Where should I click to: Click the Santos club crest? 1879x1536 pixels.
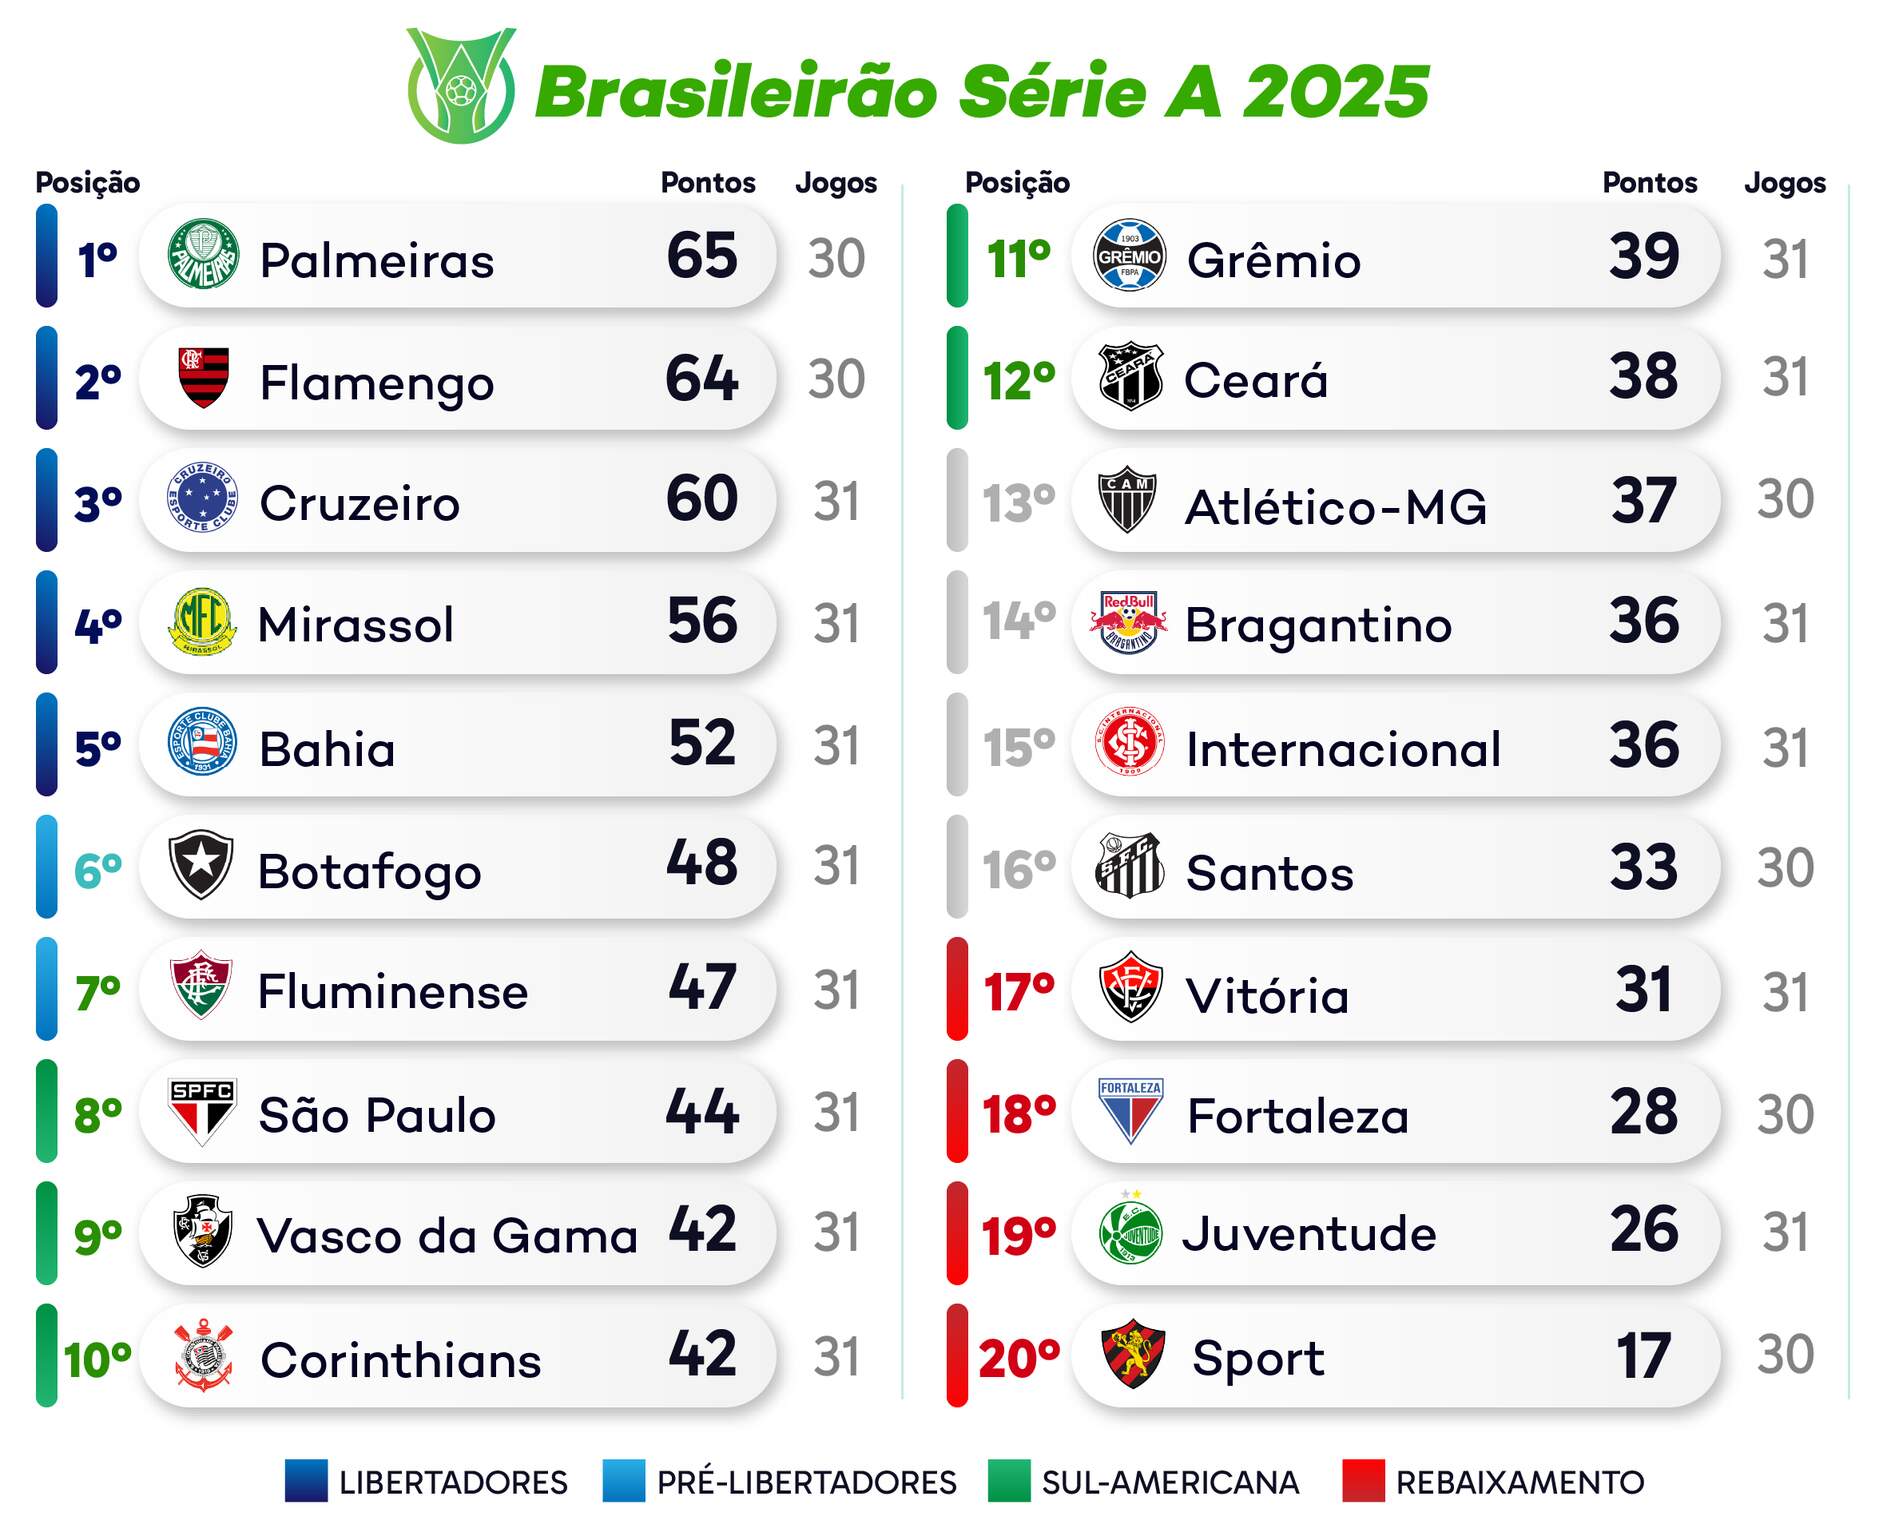pos(1129,866)
